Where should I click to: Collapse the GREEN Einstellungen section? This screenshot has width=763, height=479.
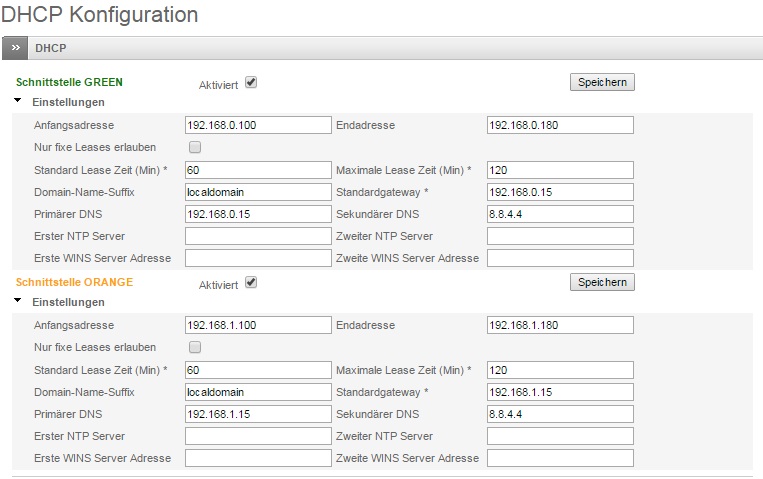point(18,101)
